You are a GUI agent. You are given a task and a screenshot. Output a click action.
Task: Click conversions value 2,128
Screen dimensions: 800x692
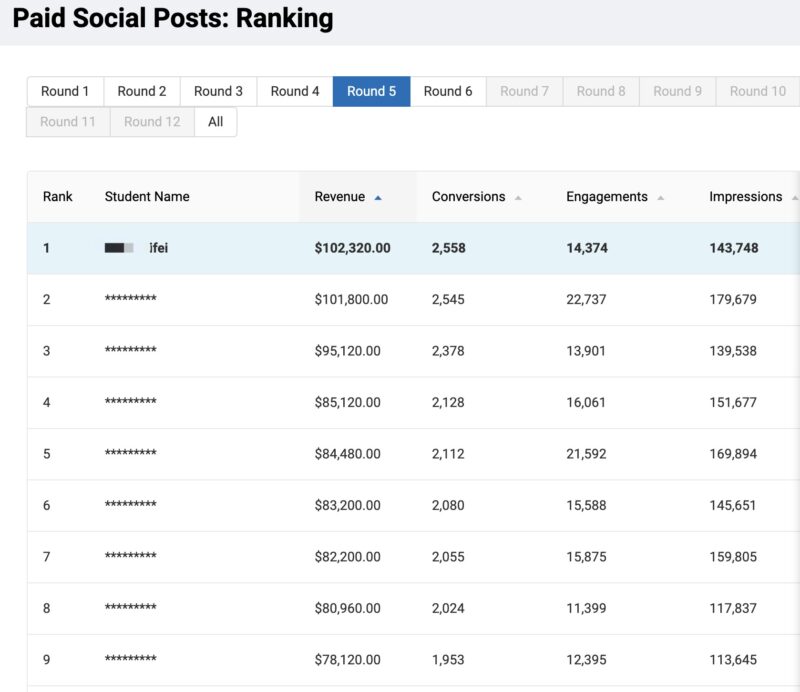448,403
